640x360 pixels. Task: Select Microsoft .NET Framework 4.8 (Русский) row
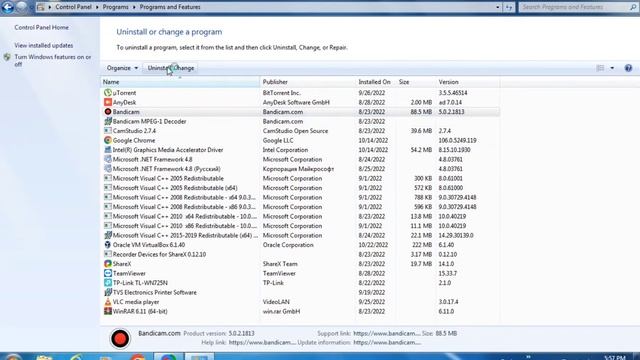coord(300,169)
